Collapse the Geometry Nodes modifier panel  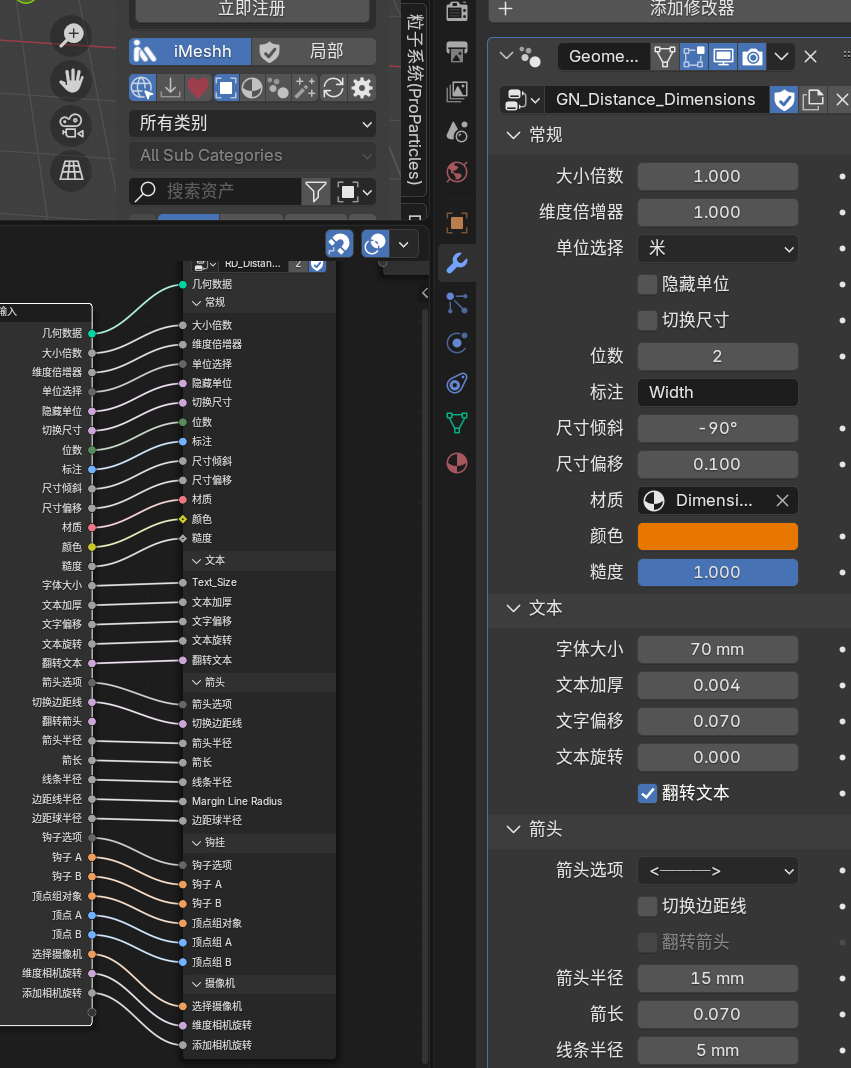pos(506,56)
